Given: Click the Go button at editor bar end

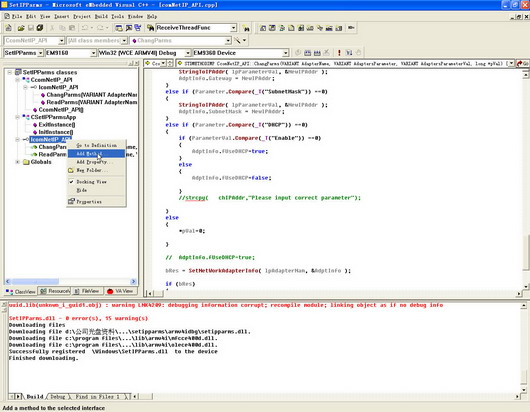Looking at the screenshot, I should coord(523,63).
